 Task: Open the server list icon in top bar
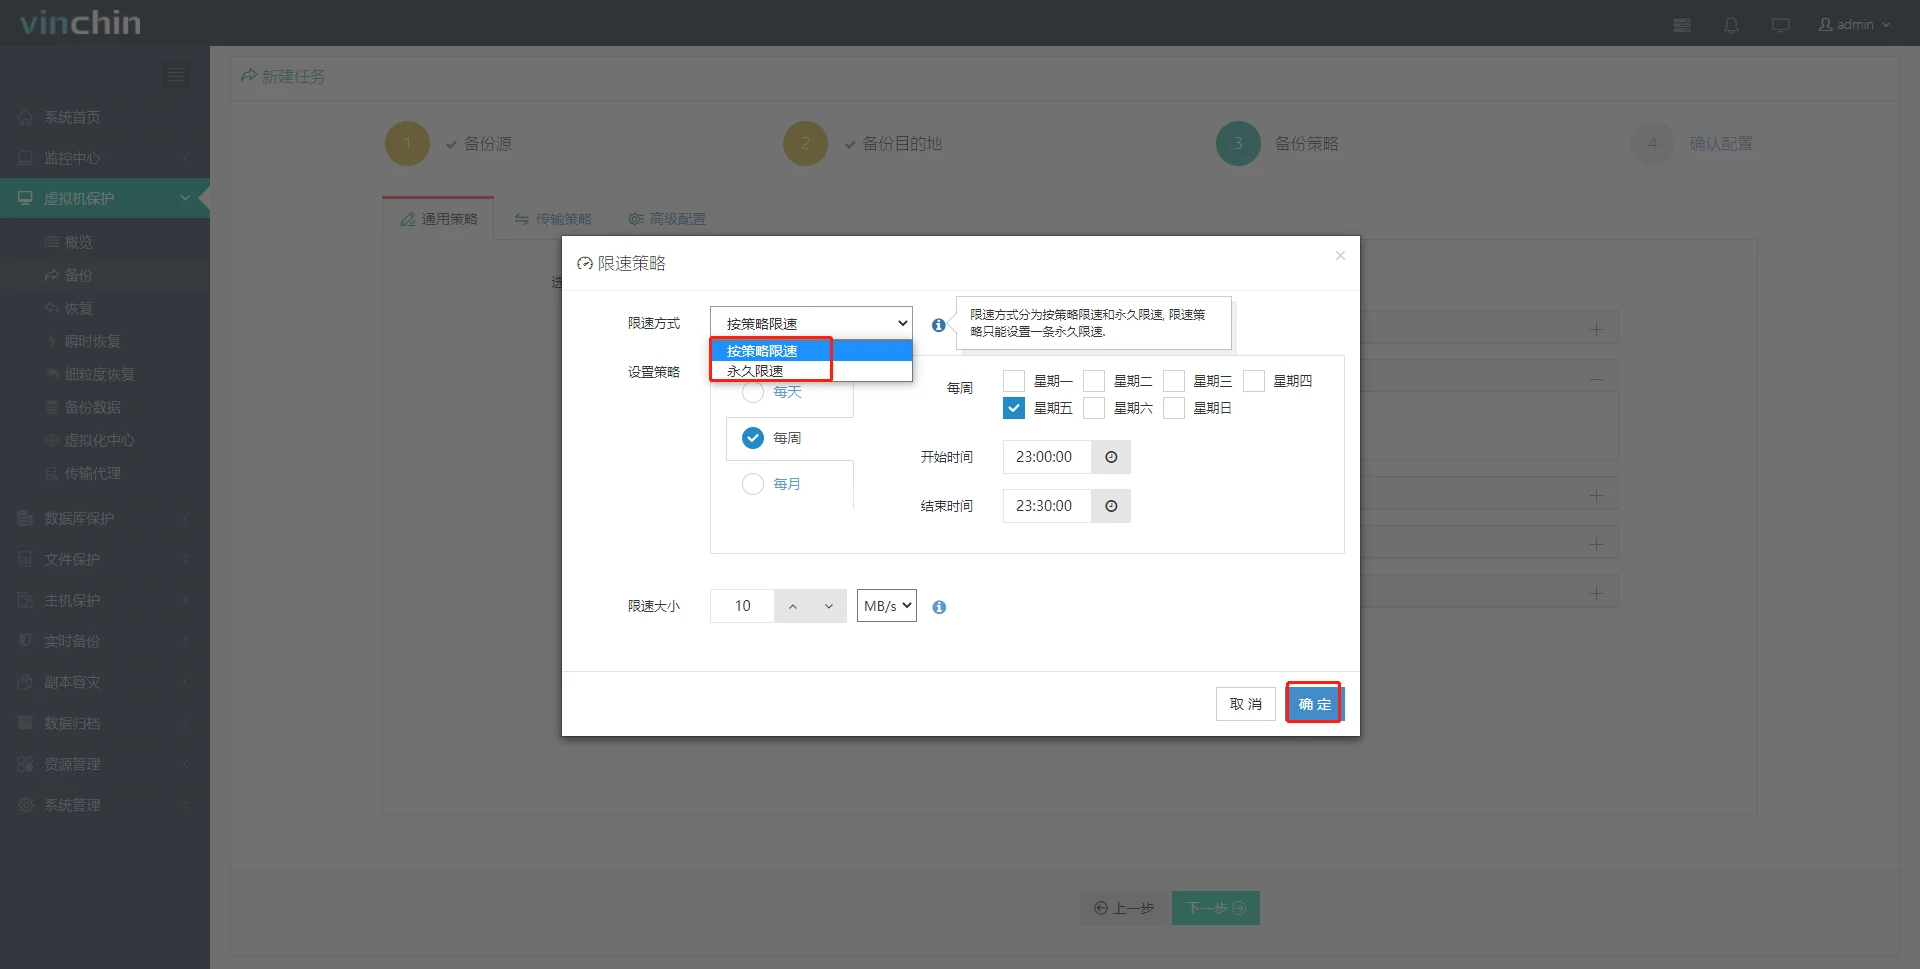click(1682, 24)
